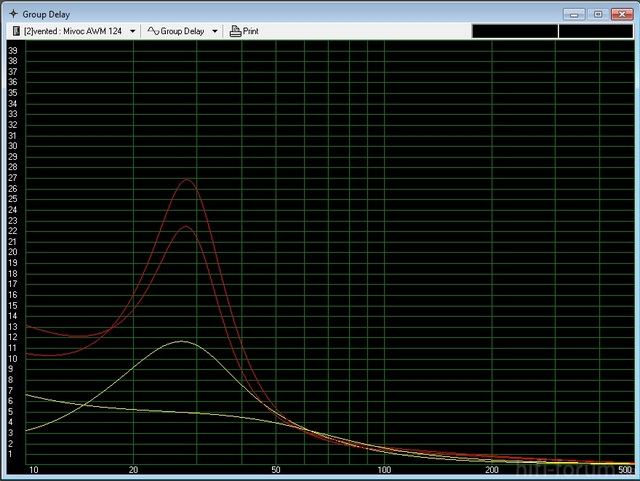This screenshot has height=481, width=640.
Task: Click the Group Delay waveform icon
Action: coord(153,31)
